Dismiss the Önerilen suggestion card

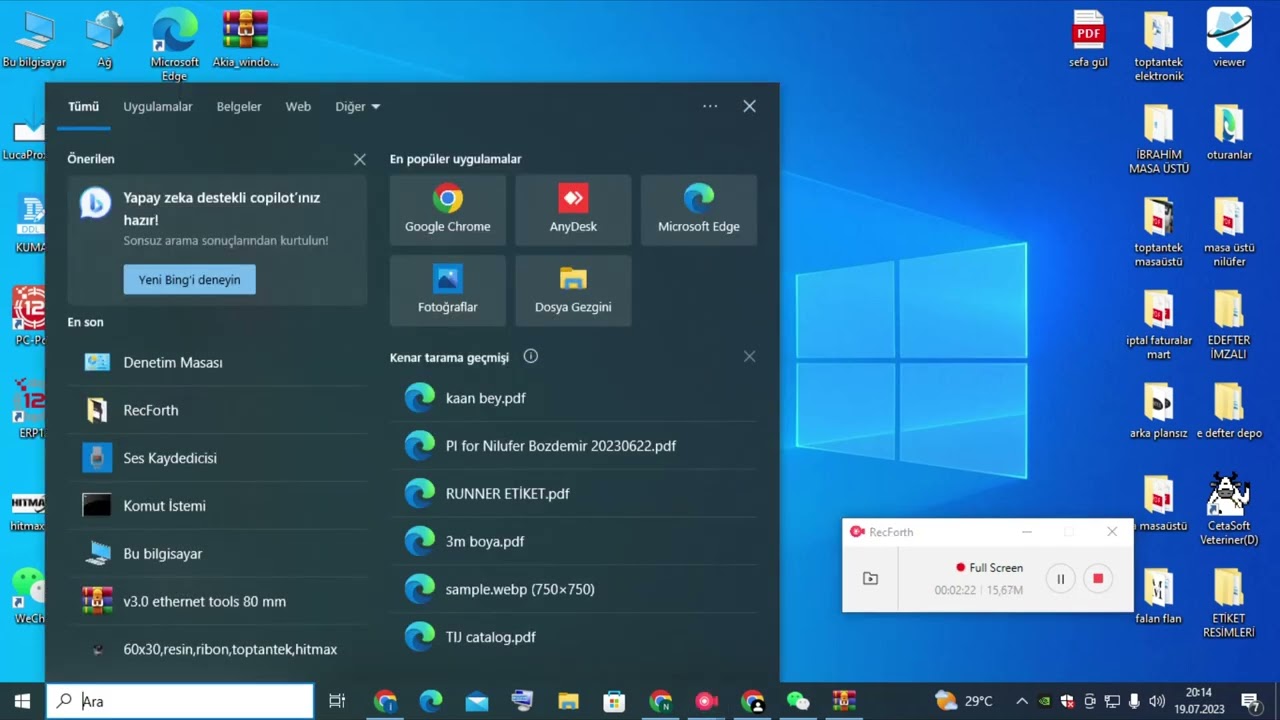tap(359, 159)
